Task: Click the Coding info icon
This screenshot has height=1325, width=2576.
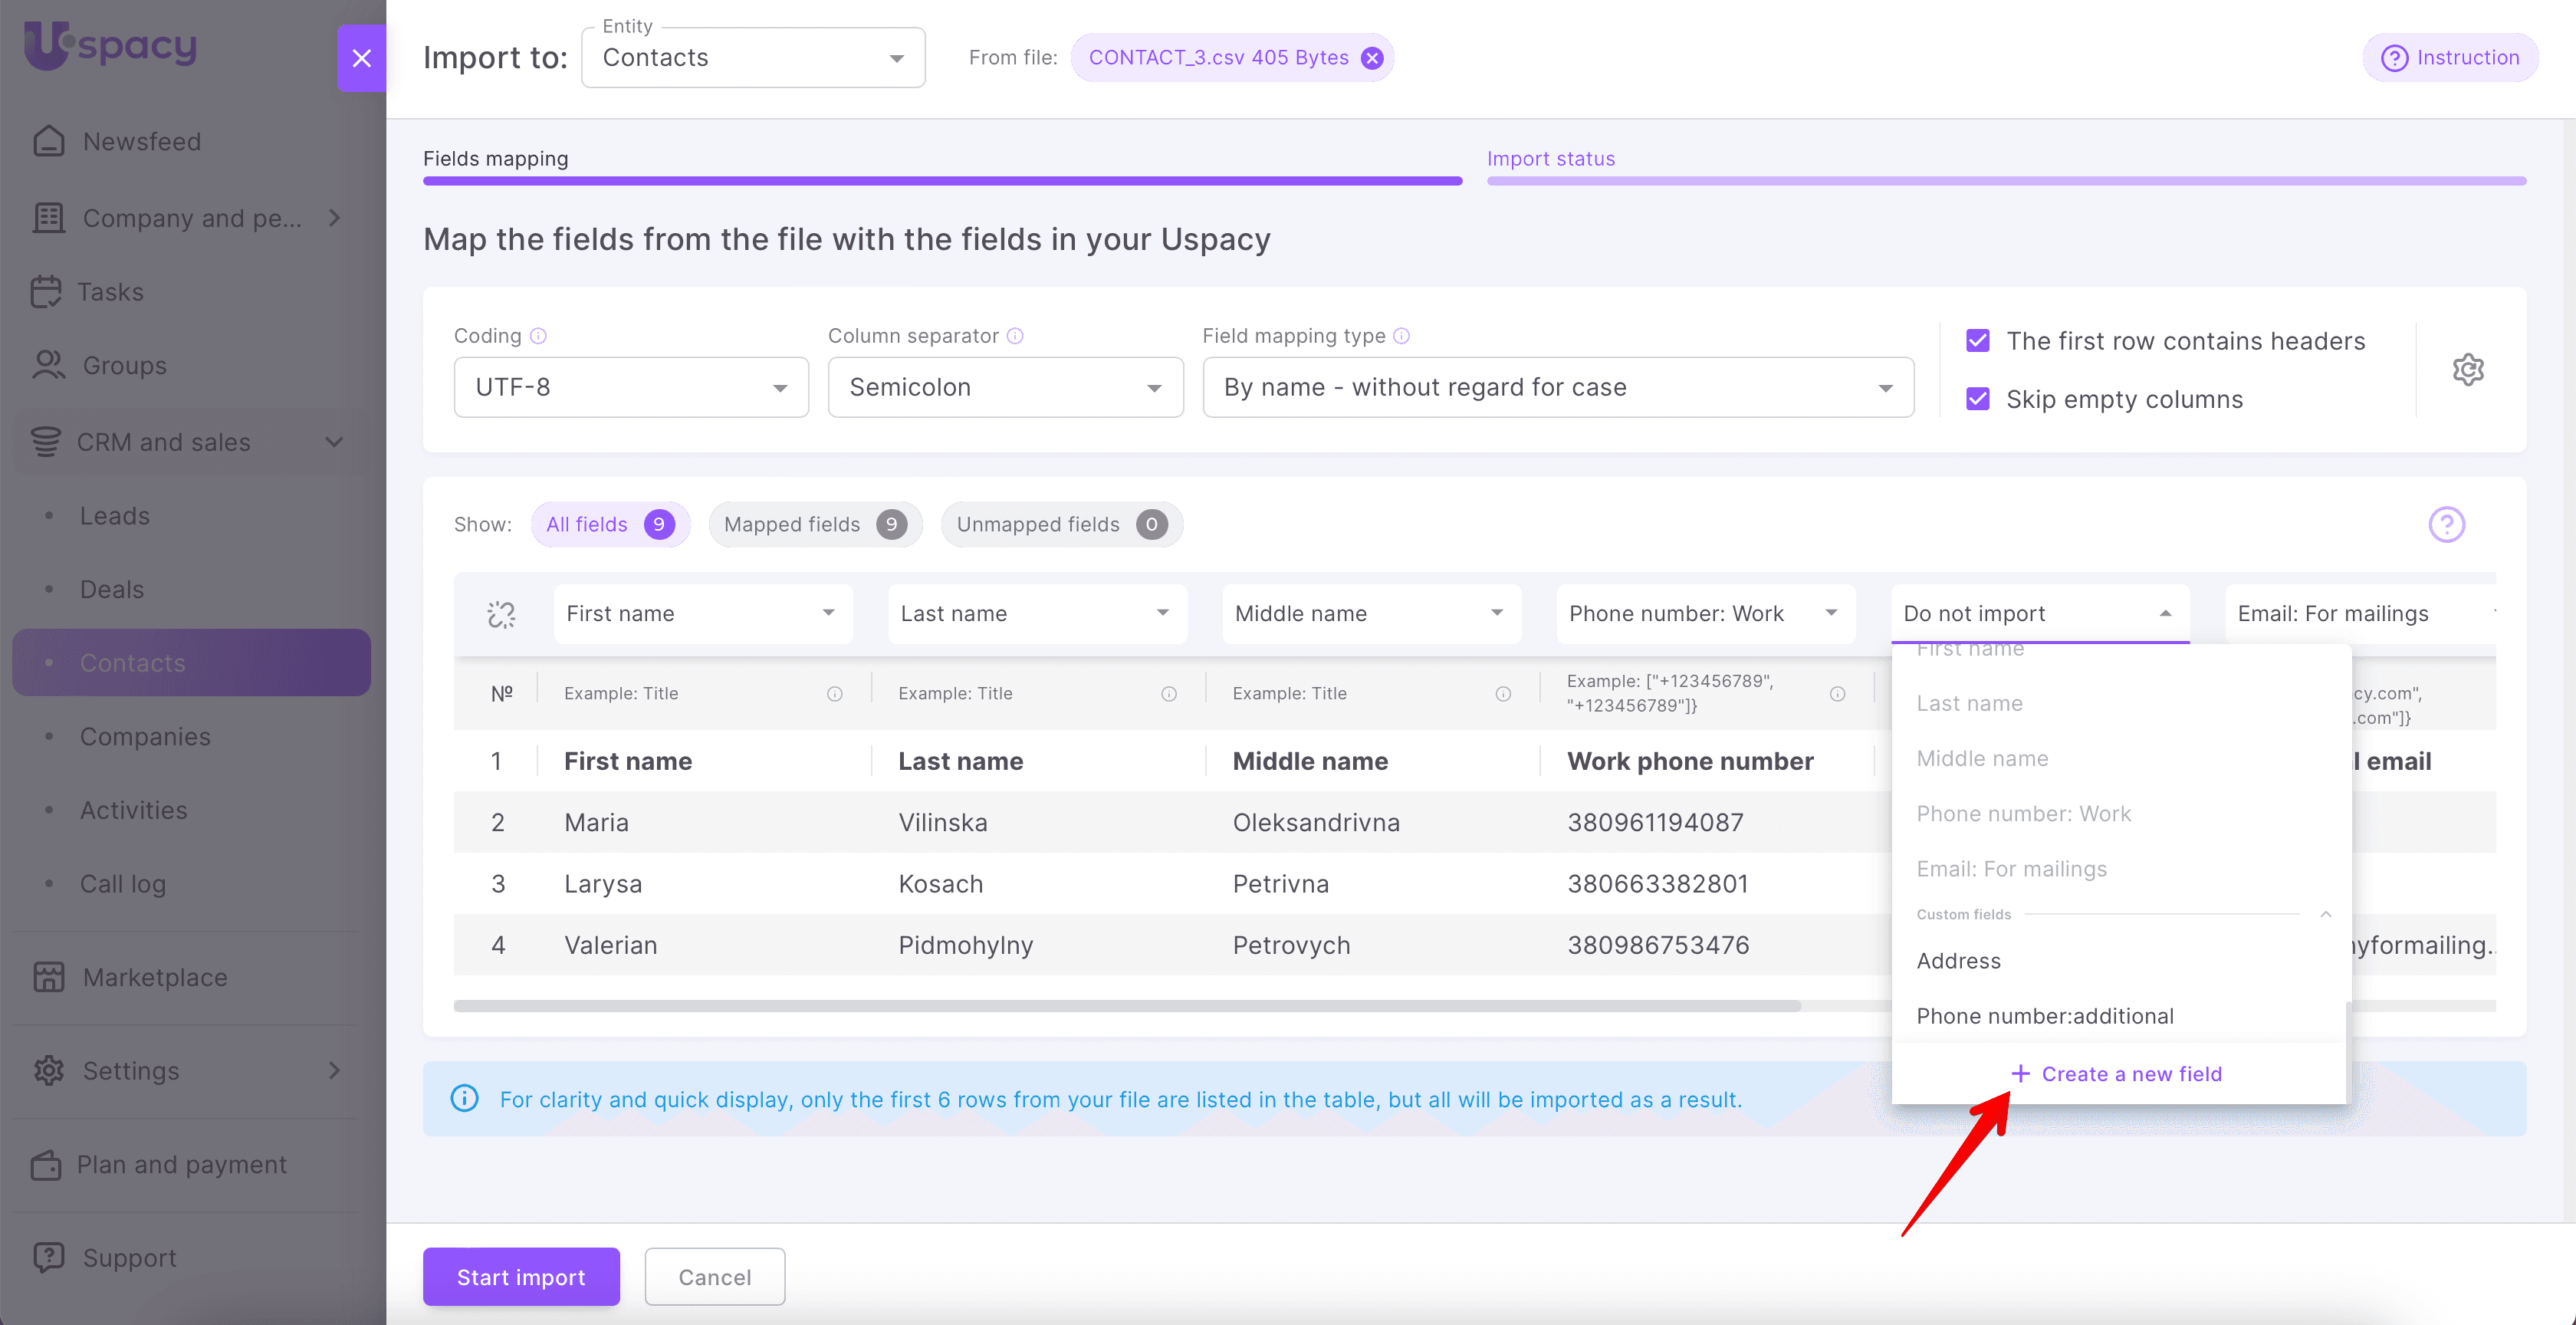Action: coord(538,336)
